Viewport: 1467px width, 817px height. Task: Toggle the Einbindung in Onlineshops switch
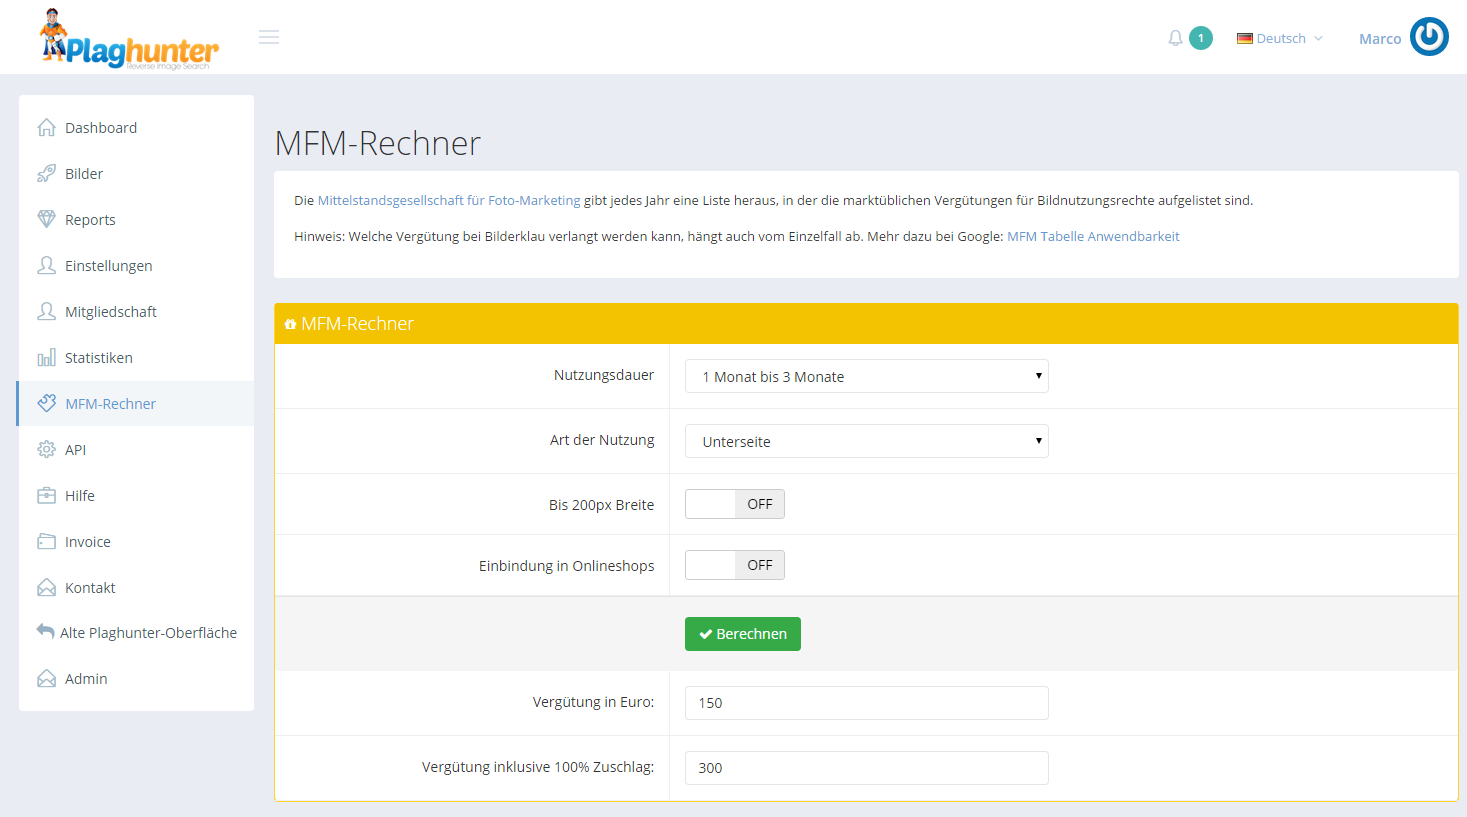(x=735, y=565)
